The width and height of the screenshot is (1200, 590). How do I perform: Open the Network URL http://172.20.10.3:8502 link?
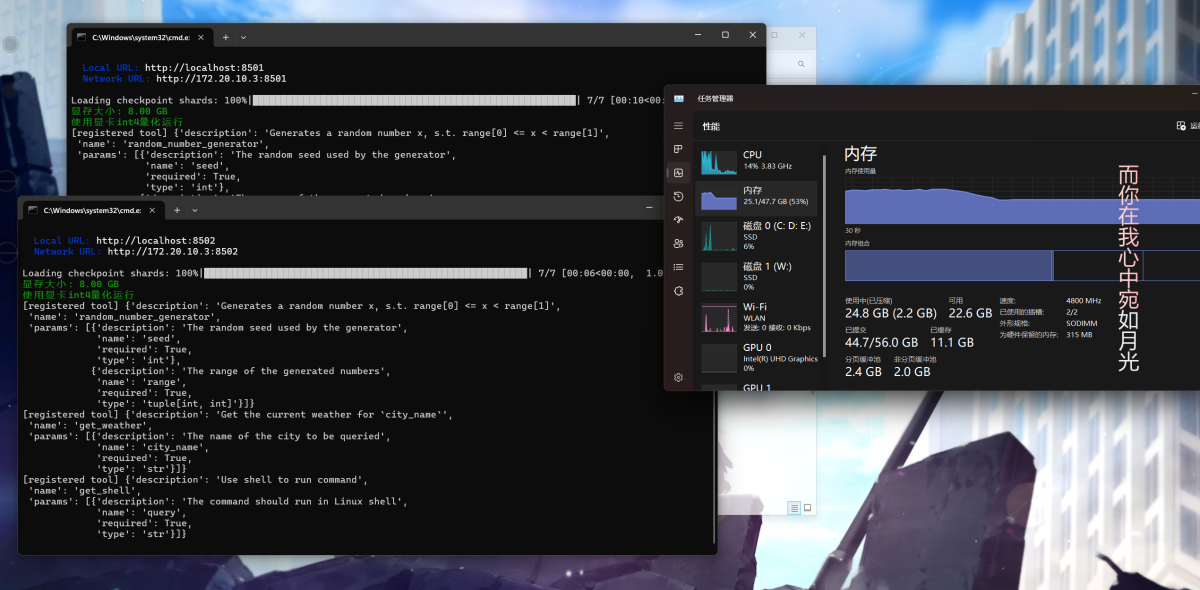point(173,252)
